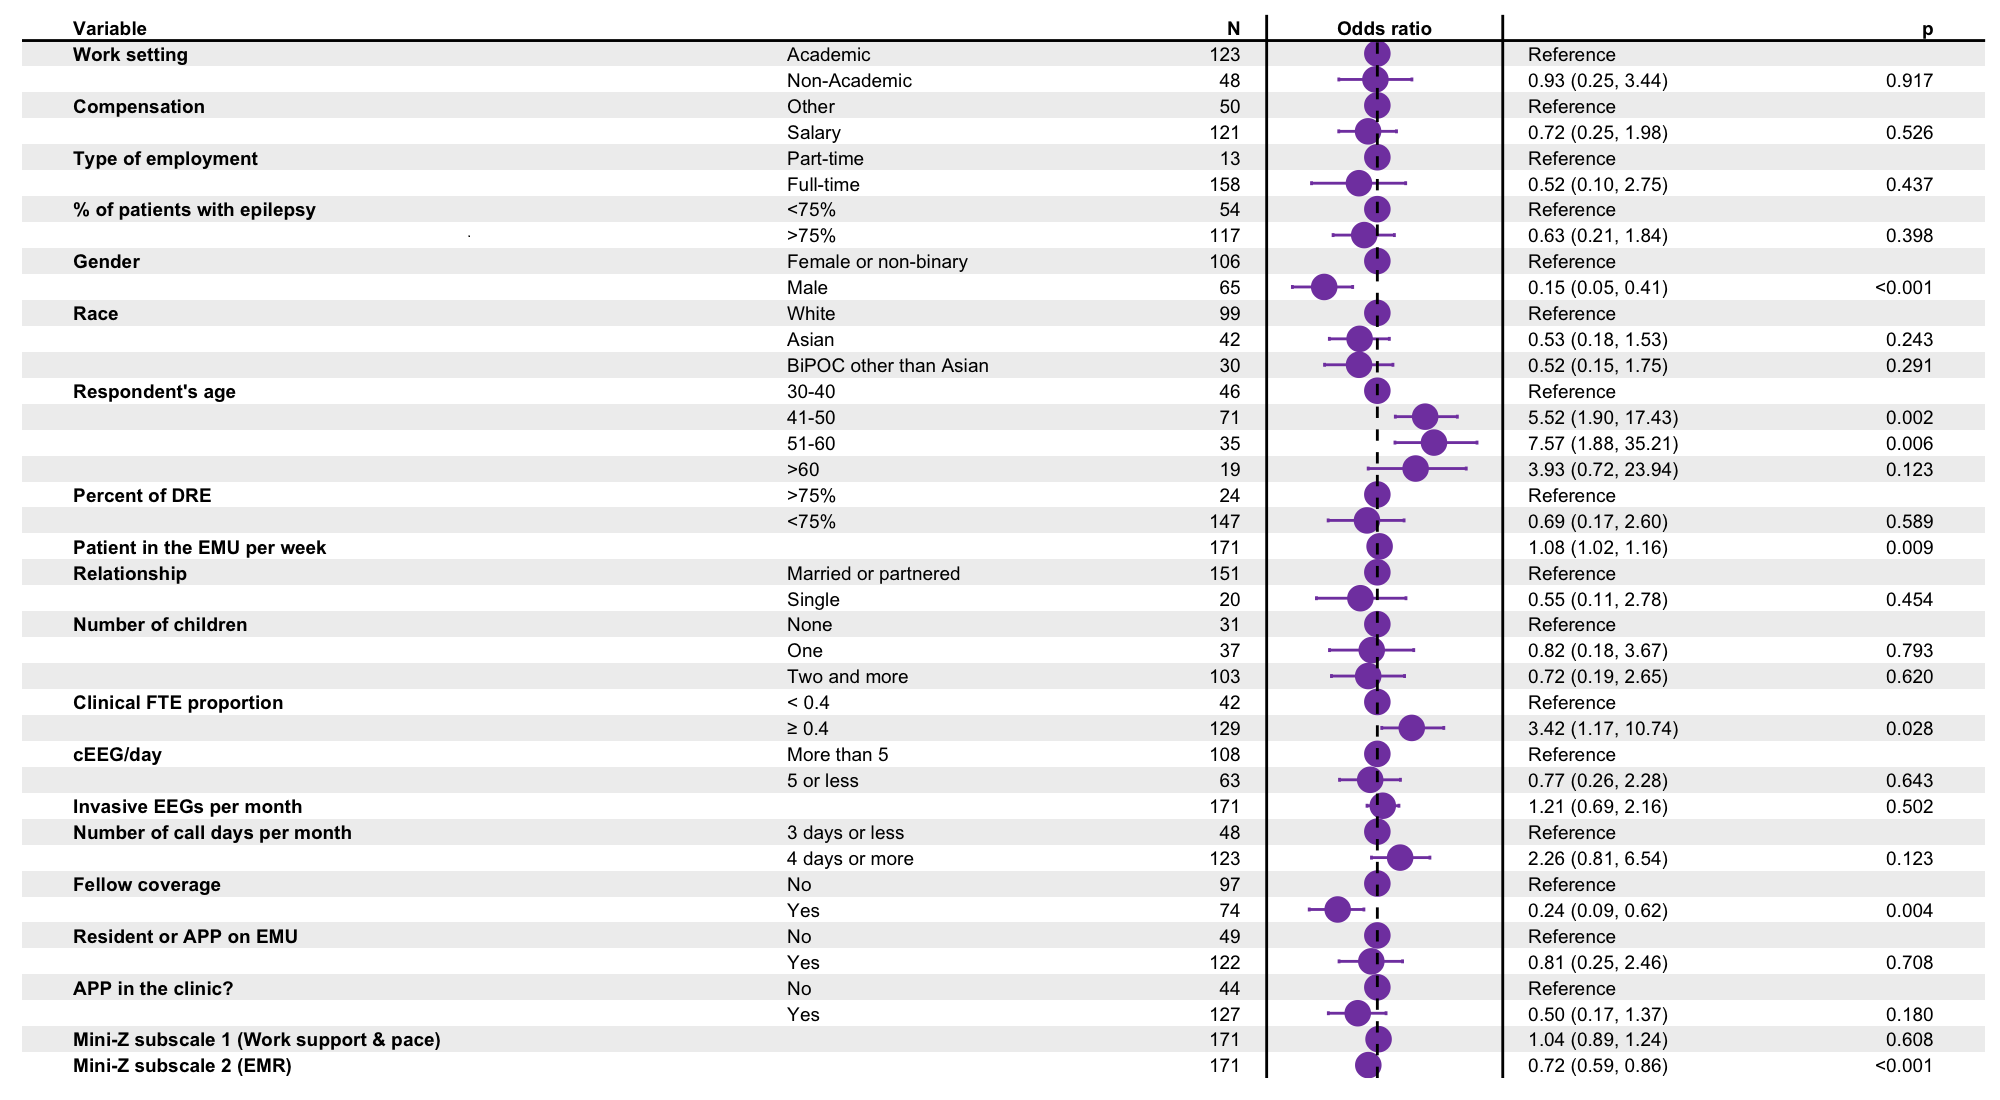2000x1100 pixels.
Task: Click the N column header
Action: (x=1233, y=29)
